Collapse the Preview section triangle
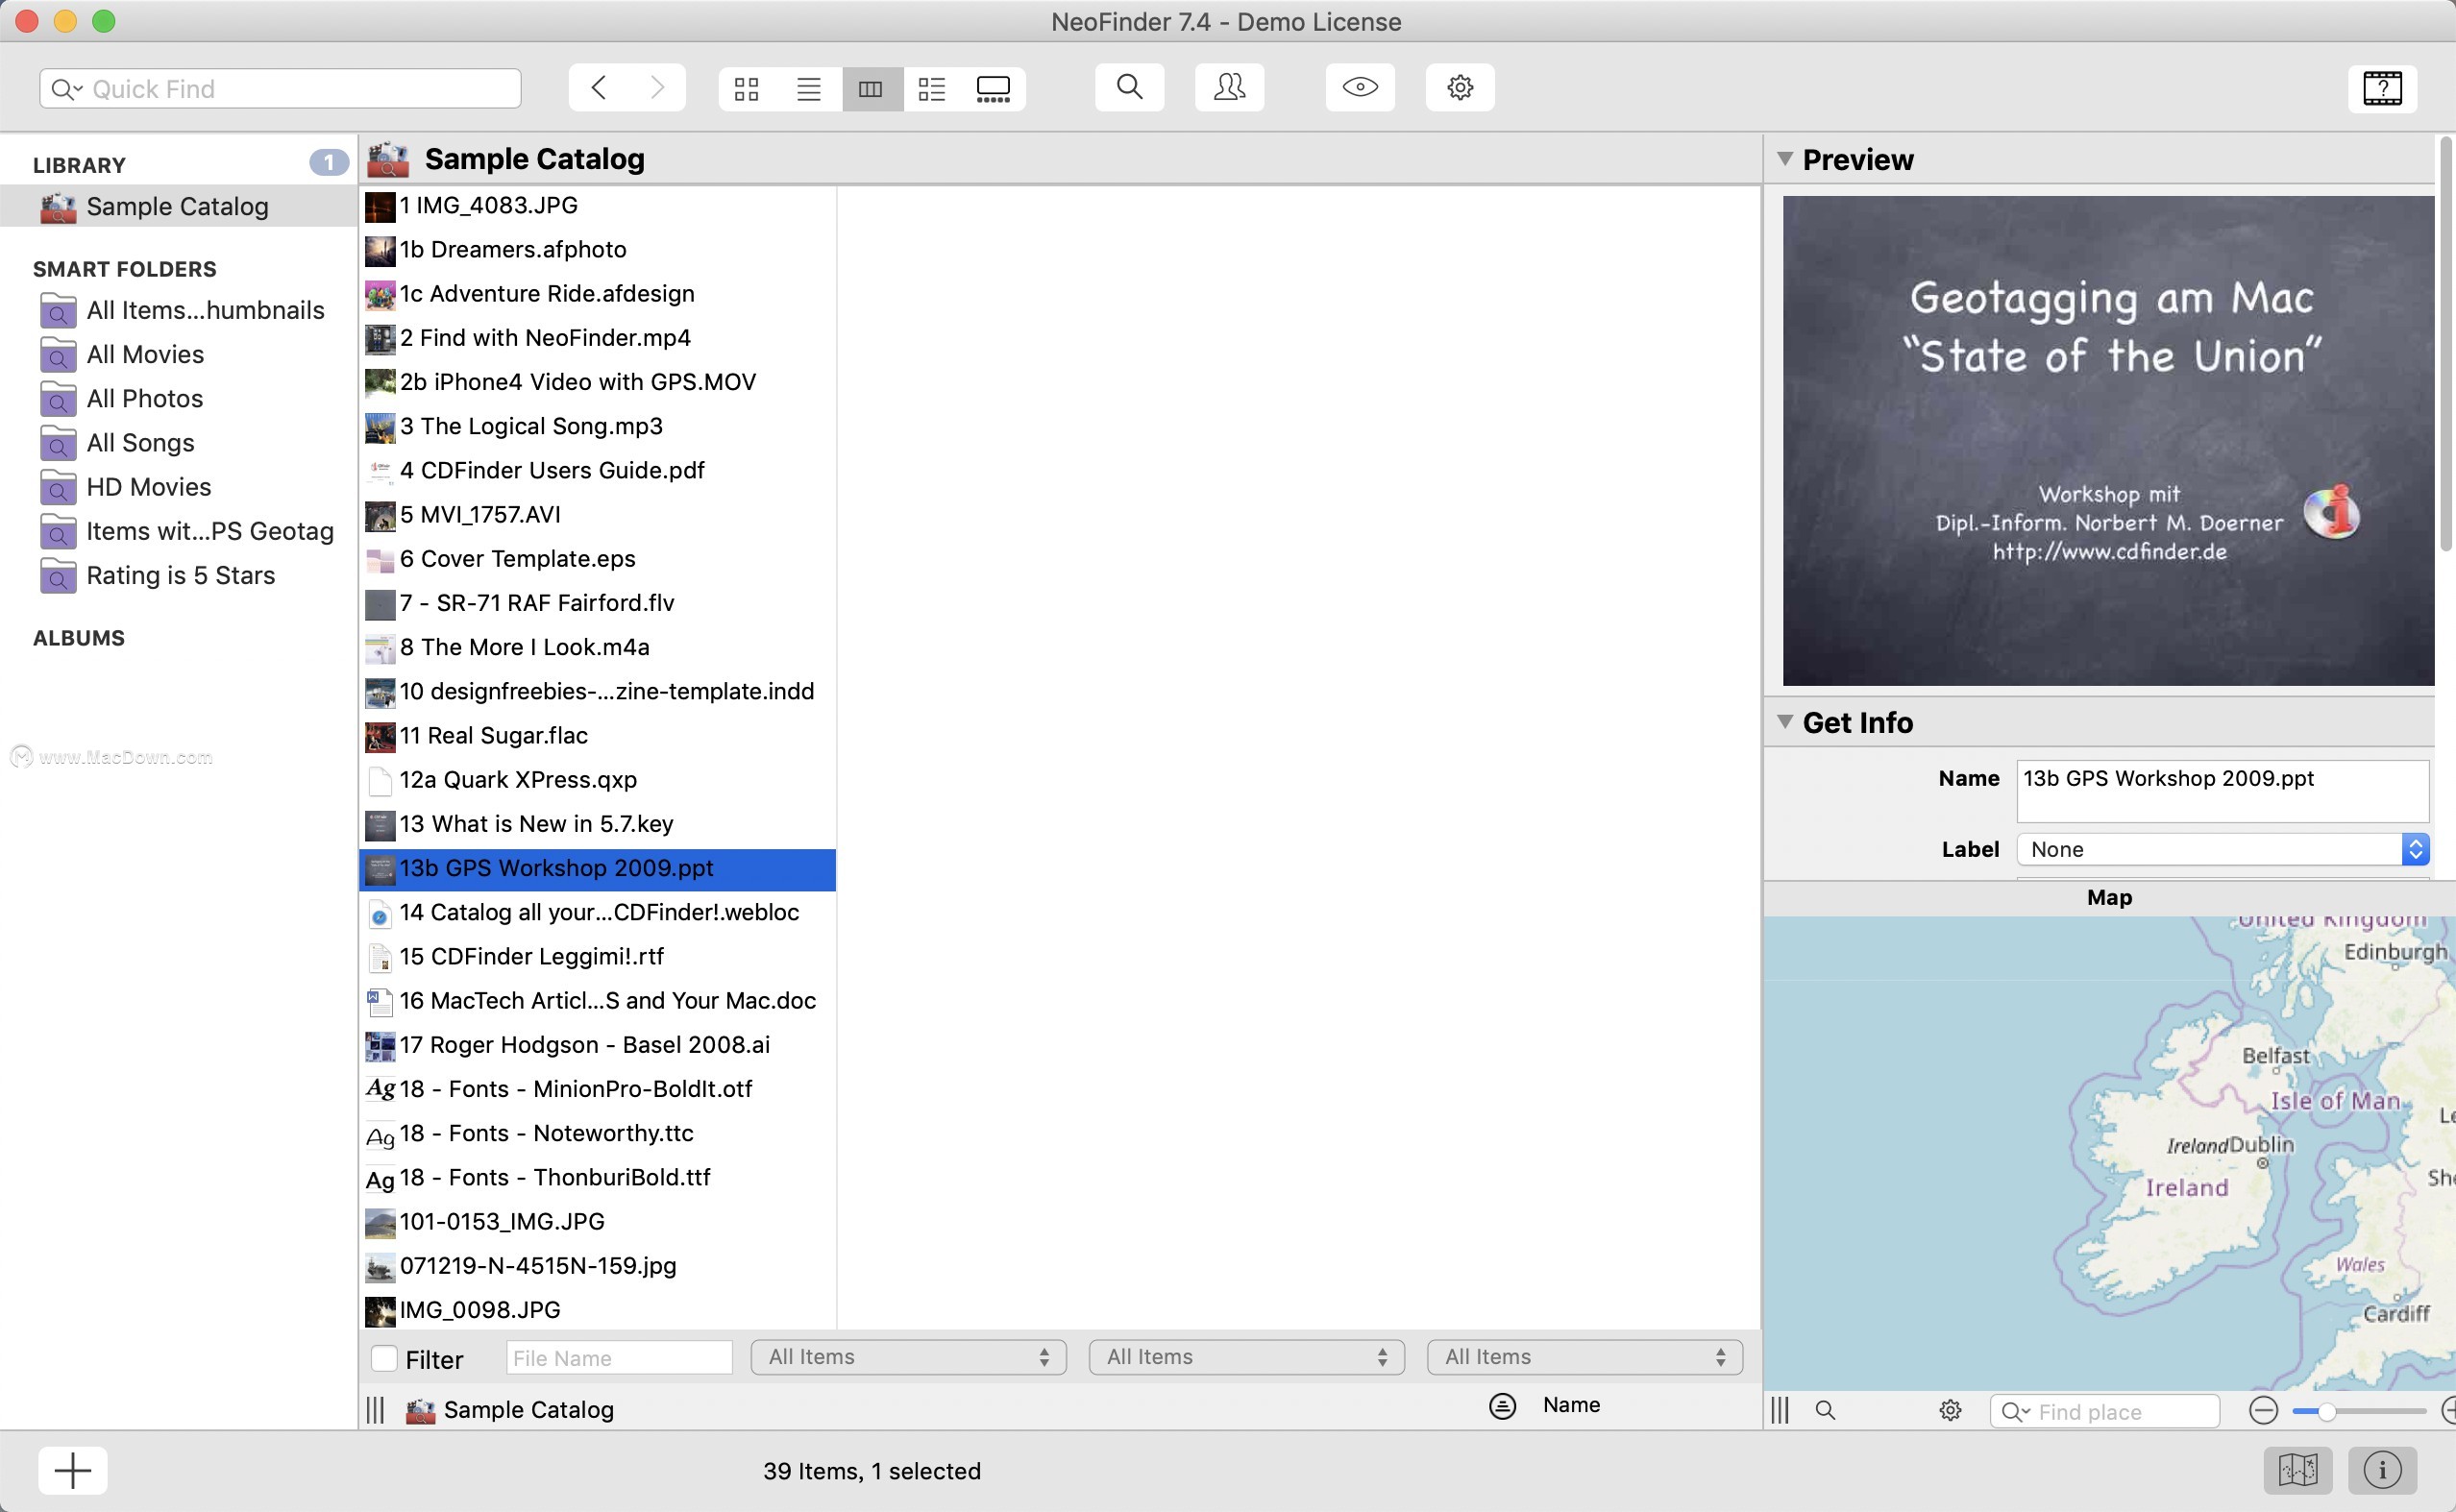2456x1512 pixels. pyautogui.click(x=1785, y=158)
